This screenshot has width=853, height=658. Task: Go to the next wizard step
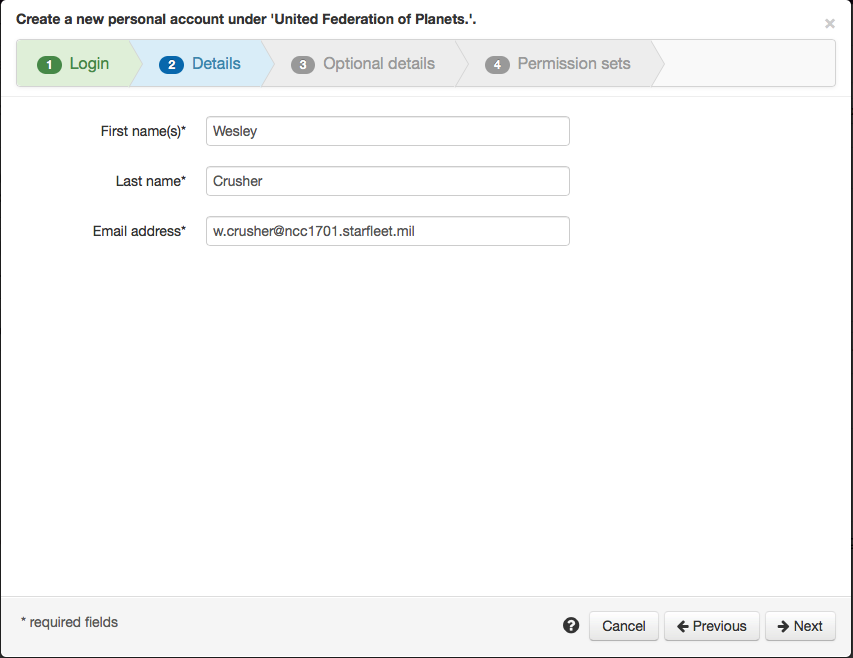(800, 626)
